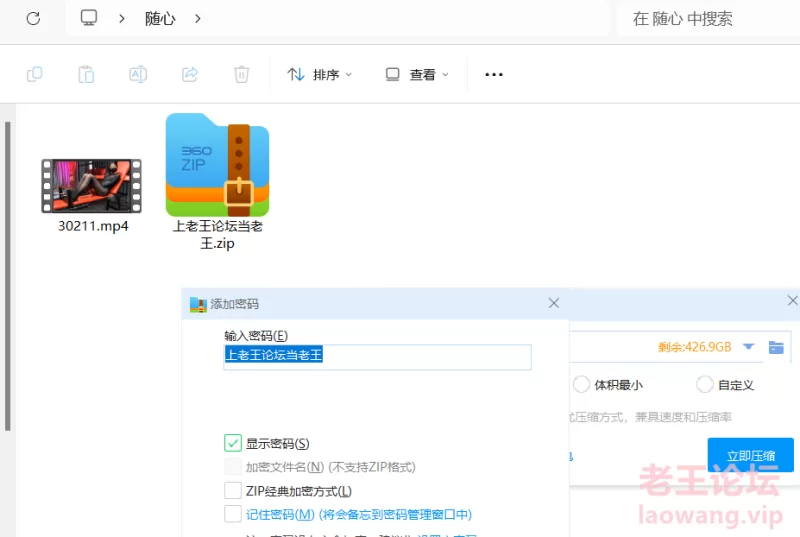800x537 pixels.
Task: Focus the 在 随心 中搜索 search box
Action: pyautogui.click(x=708, y=18)
